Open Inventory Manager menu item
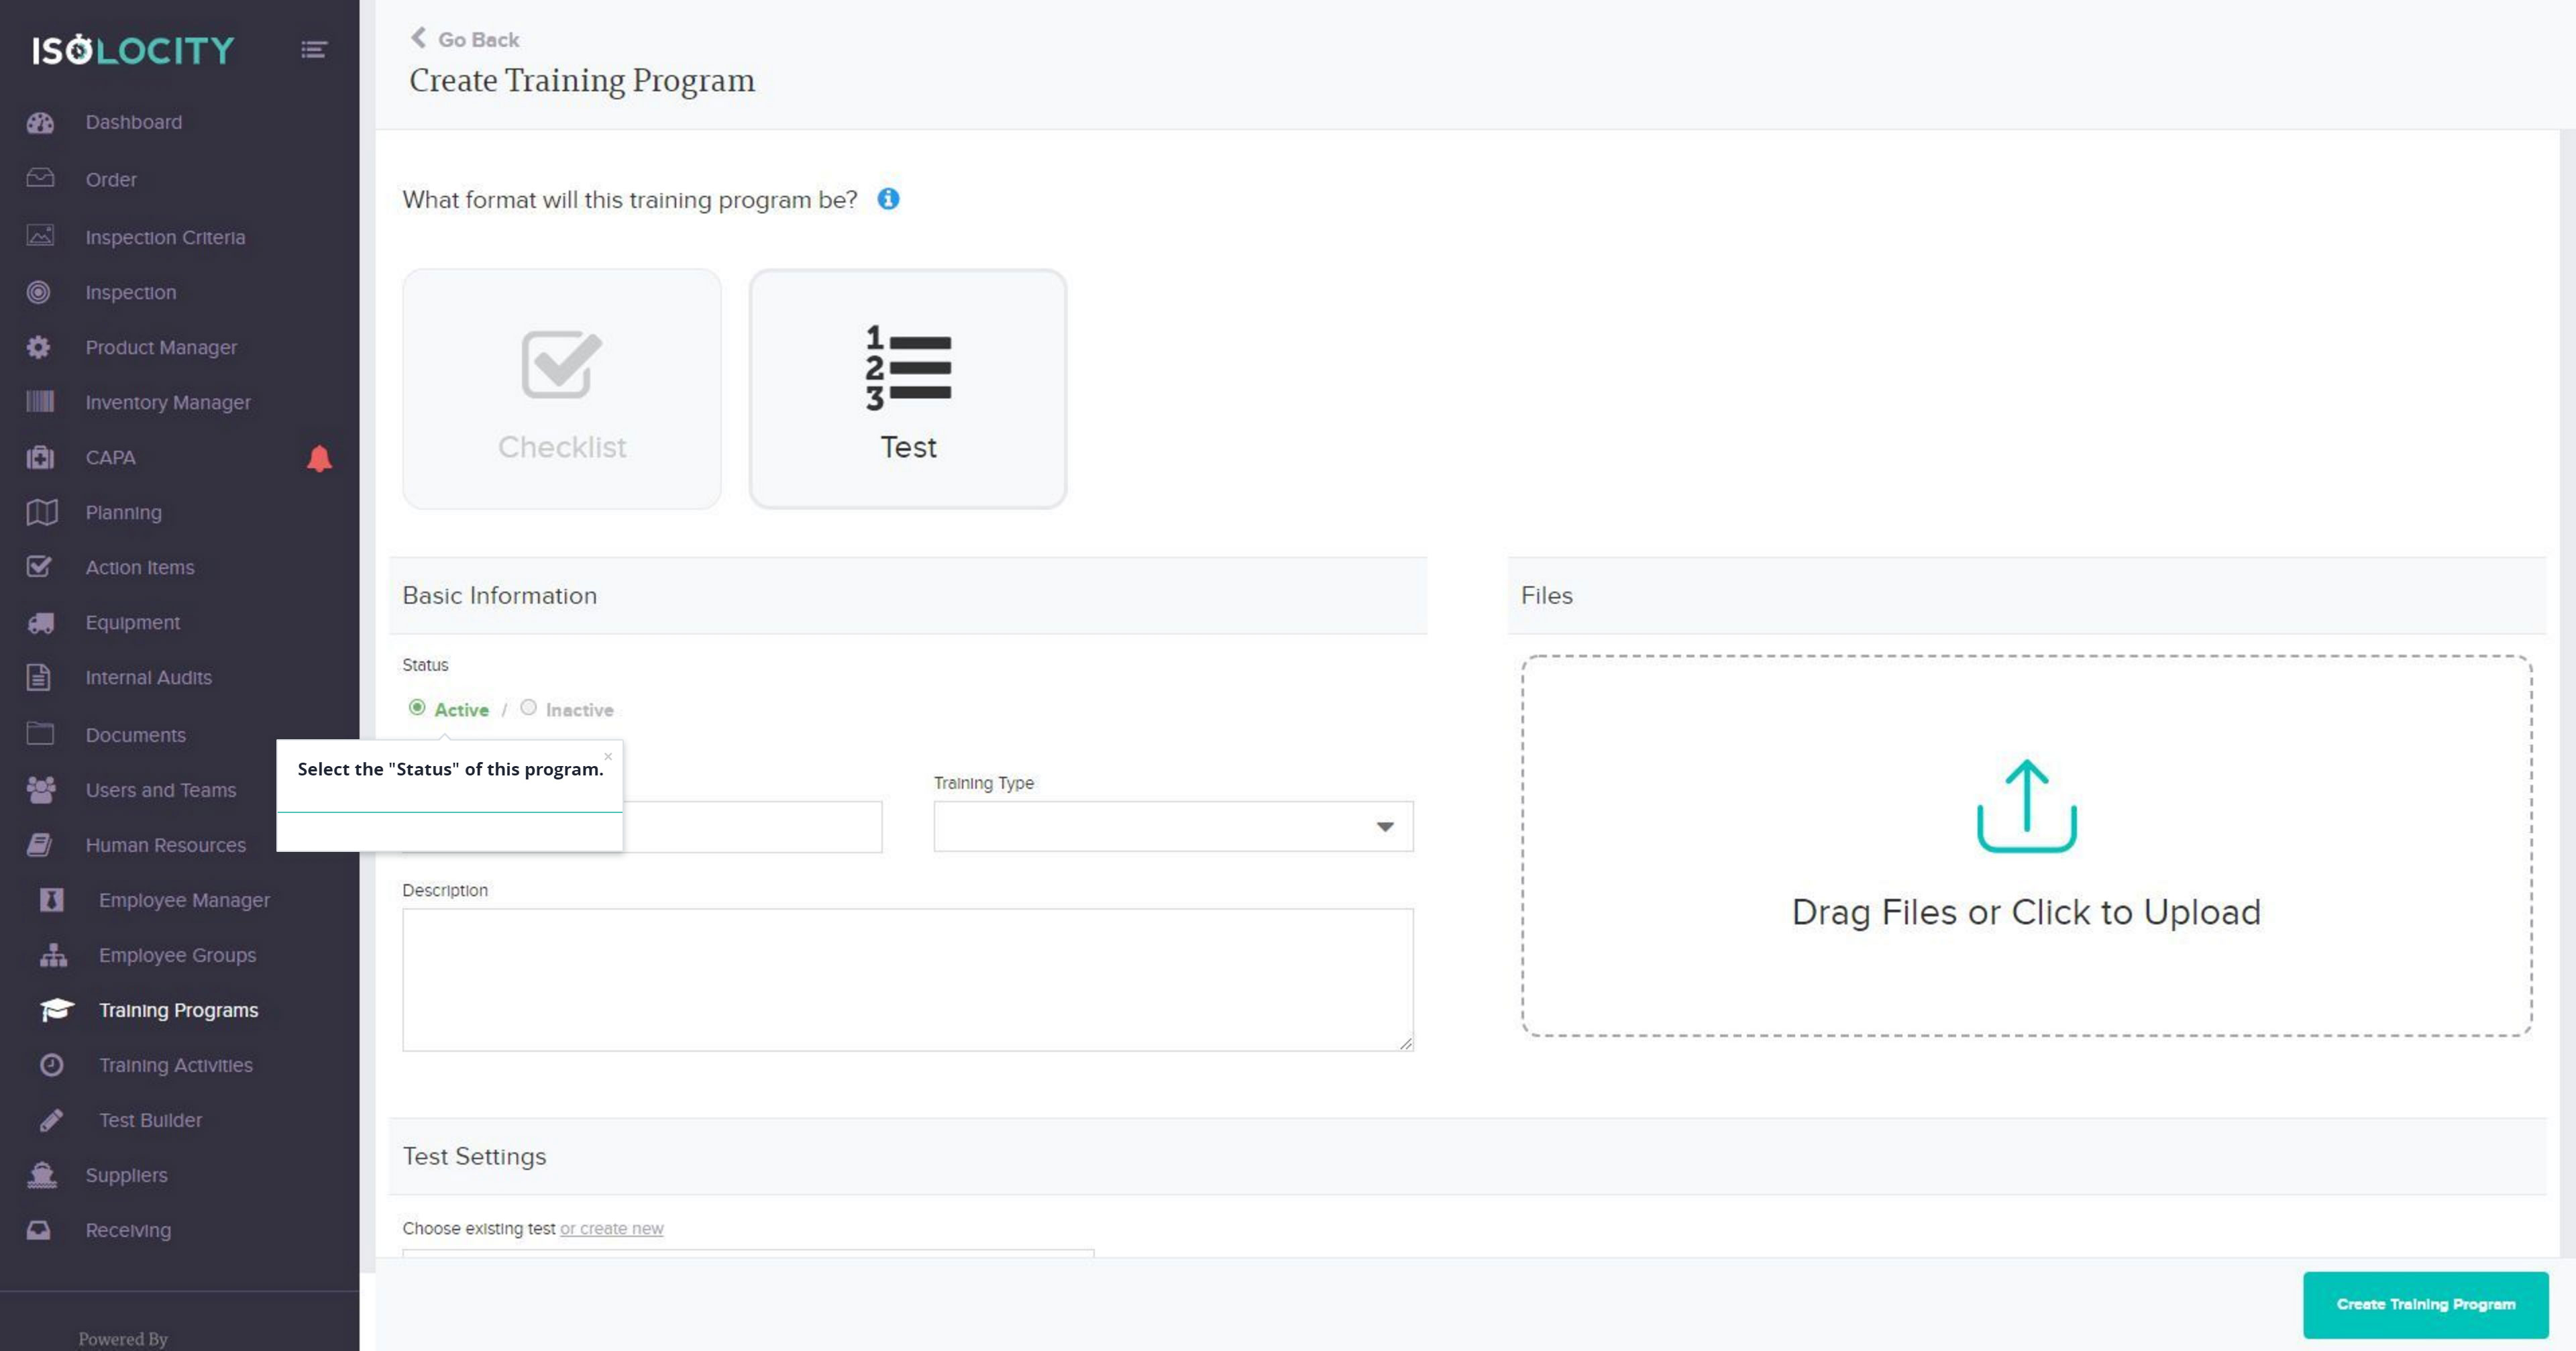Screen dimensions: 2576x1351 coord(168,402)
